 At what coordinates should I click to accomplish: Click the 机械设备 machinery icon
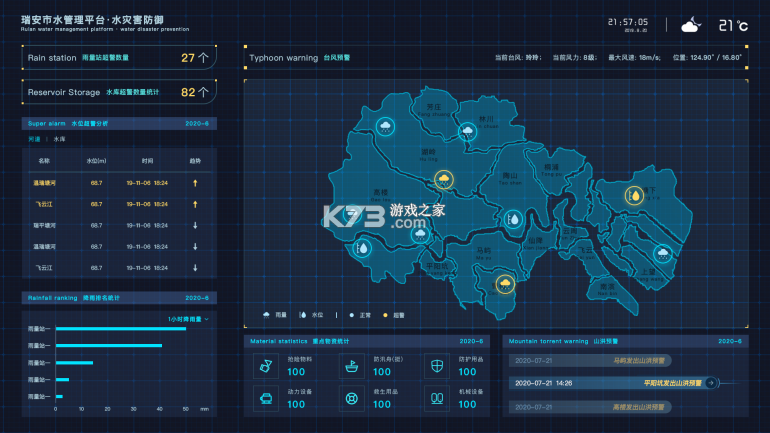point(437,398)
